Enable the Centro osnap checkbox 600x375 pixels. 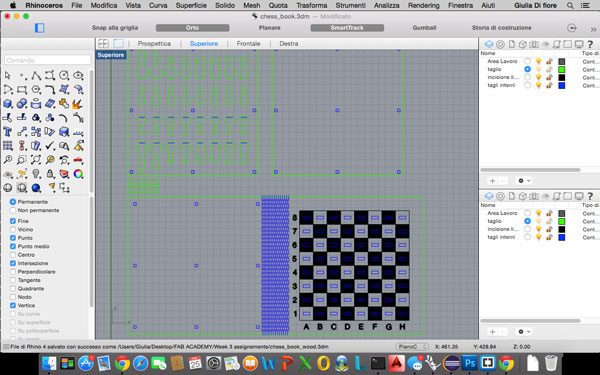point(13,255)
